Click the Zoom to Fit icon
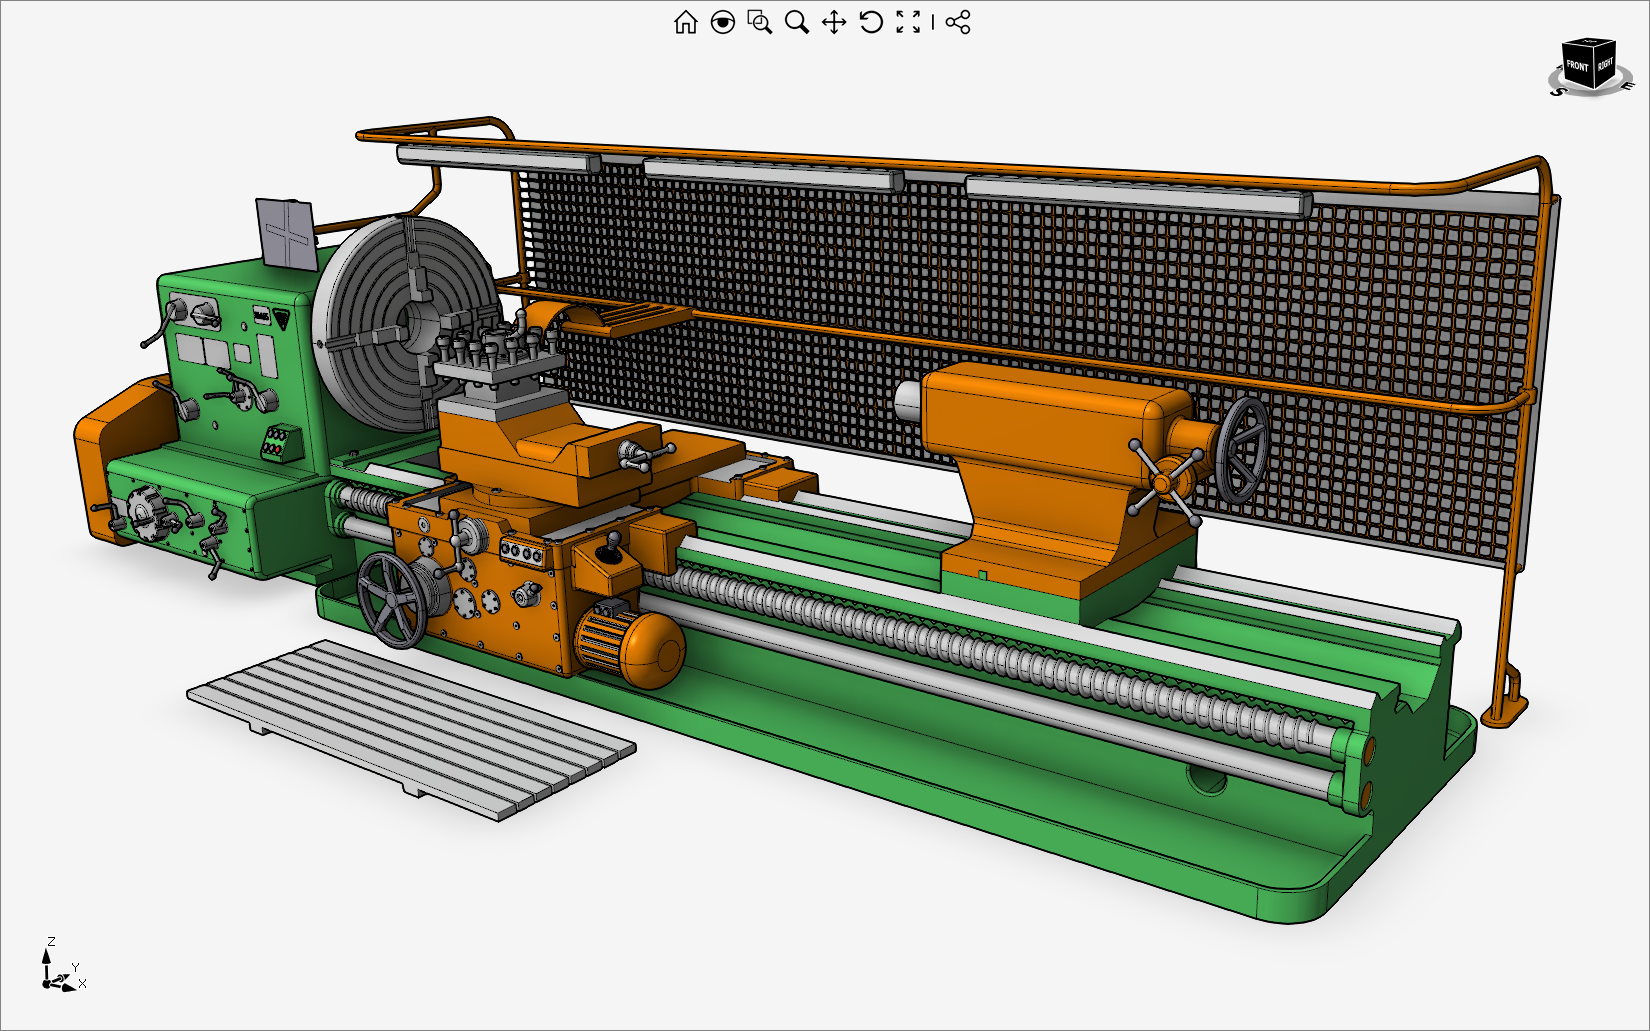1650x1031 pixels. 908,22
